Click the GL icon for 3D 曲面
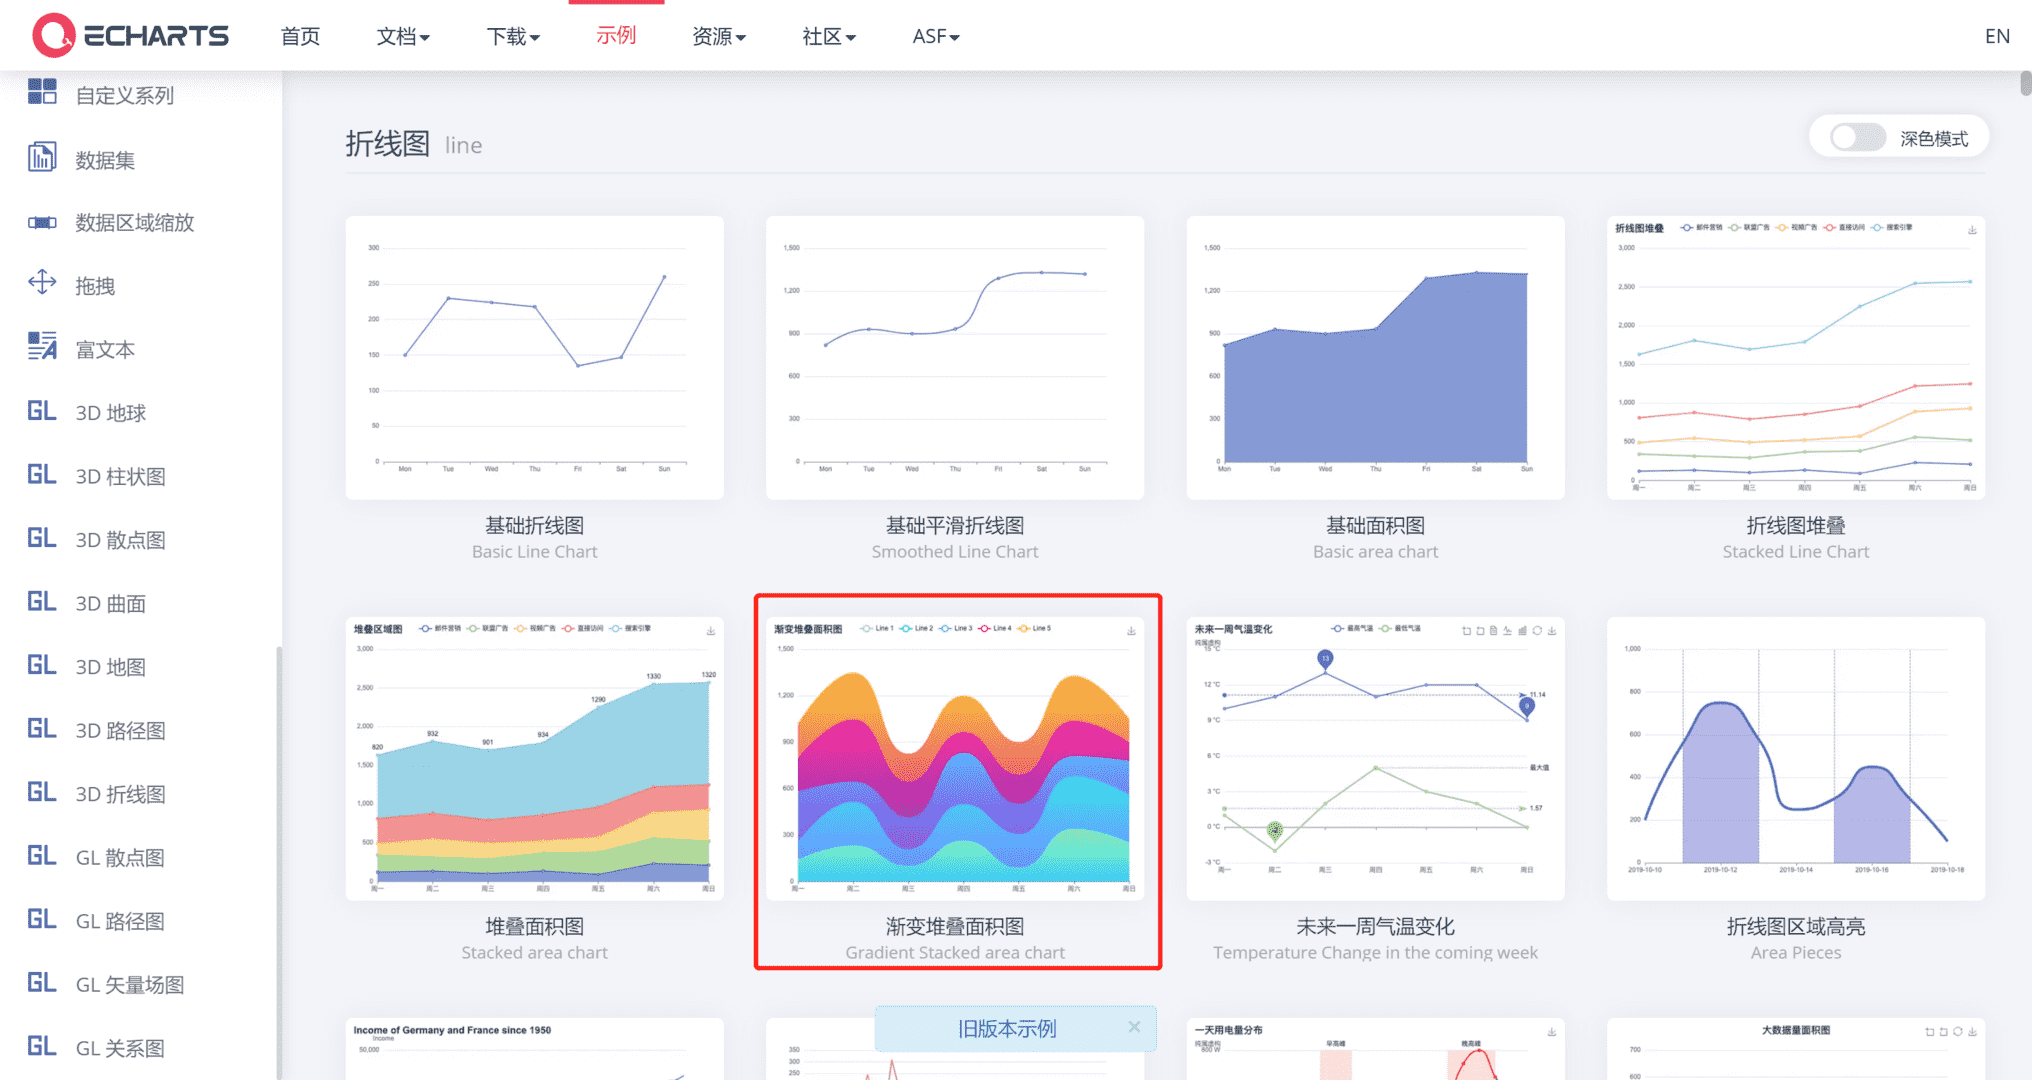The height and width of the screenshot is (1080, 2032). pos(42,602)
